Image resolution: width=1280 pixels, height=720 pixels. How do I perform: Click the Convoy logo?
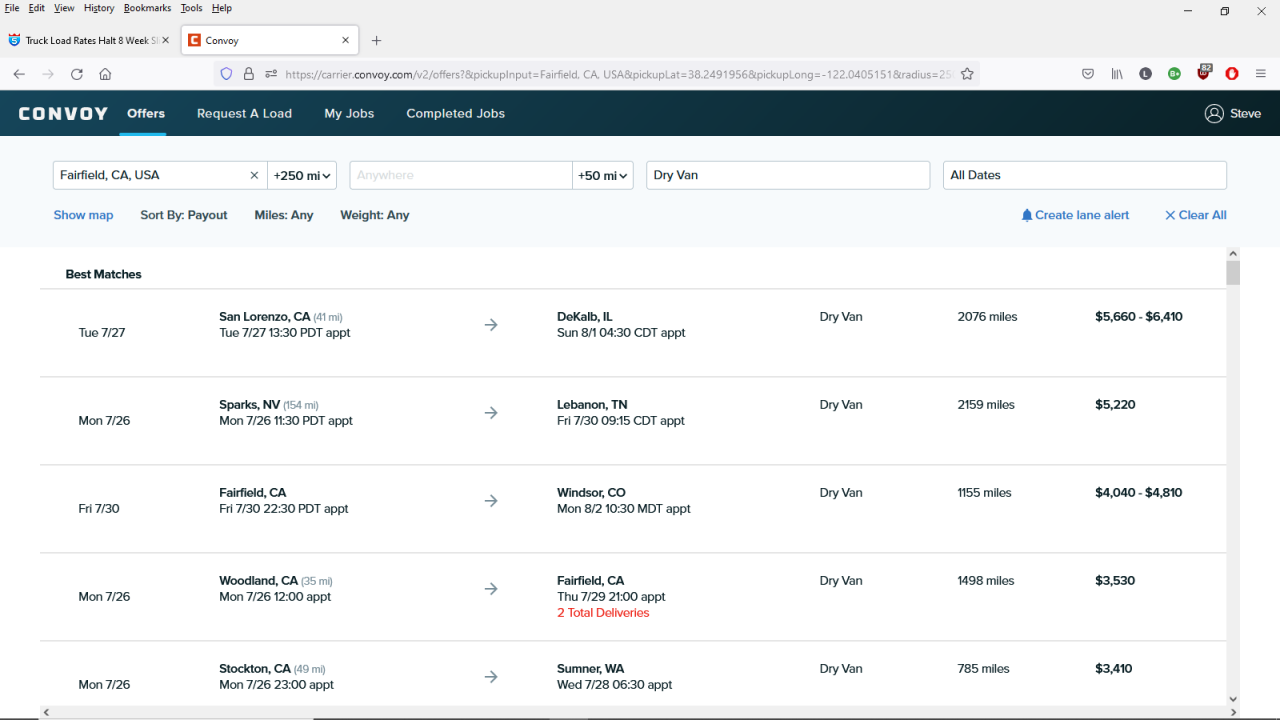point(63,114)
